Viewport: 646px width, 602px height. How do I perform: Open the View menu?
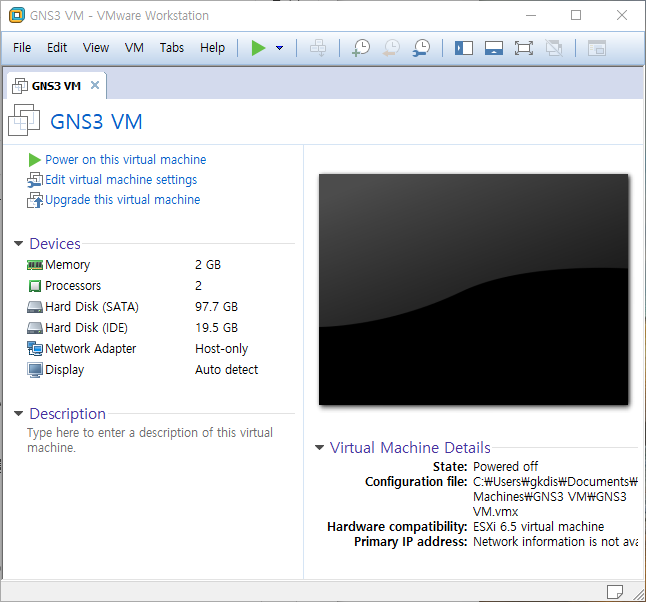(x=96, y=48)
